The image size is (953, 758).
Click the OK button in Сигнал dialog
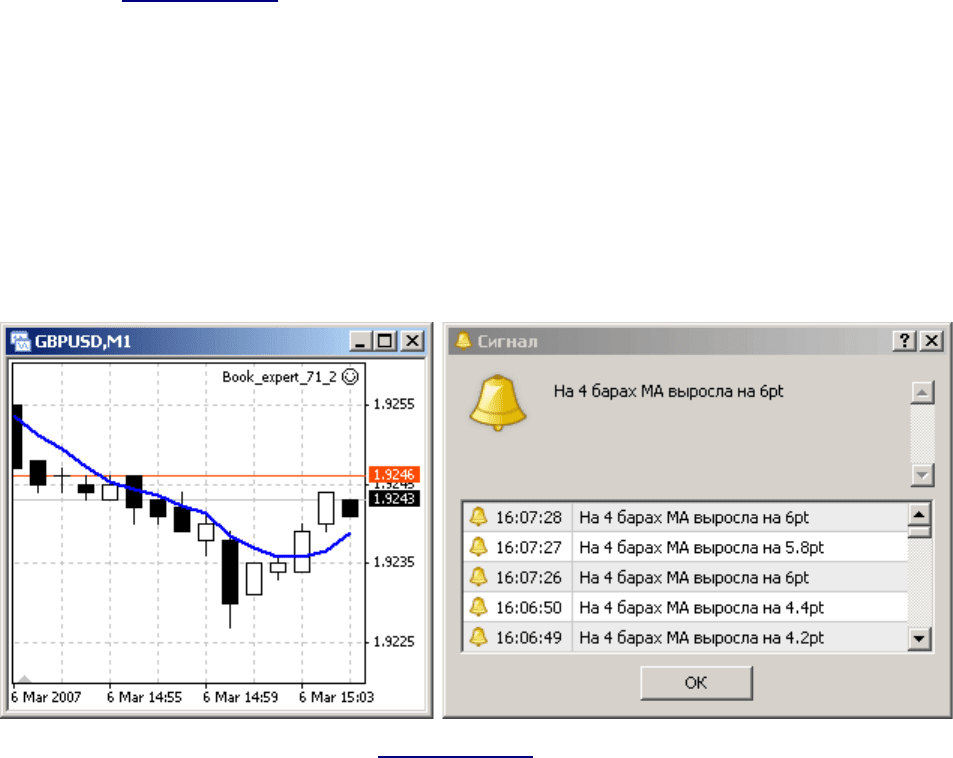tap(696, 684)
